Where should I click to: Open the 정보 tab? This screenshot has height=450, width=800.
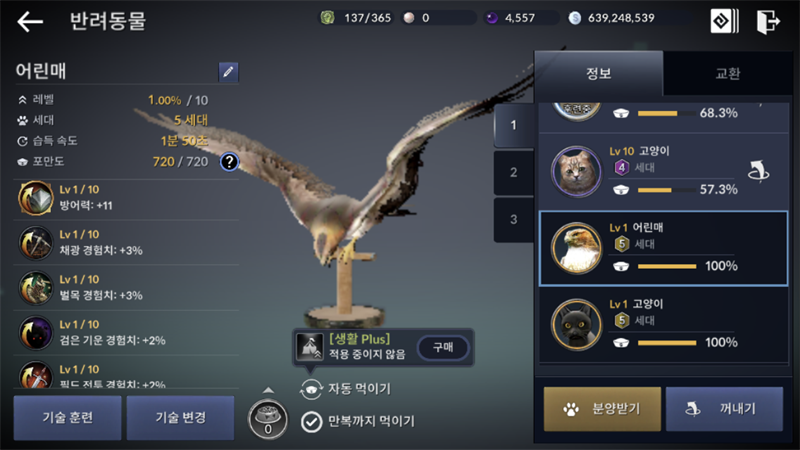(x=598, y=73)
